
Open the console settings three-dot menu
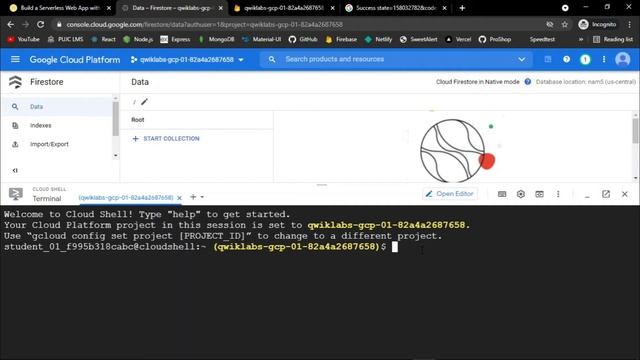(604, 60)
